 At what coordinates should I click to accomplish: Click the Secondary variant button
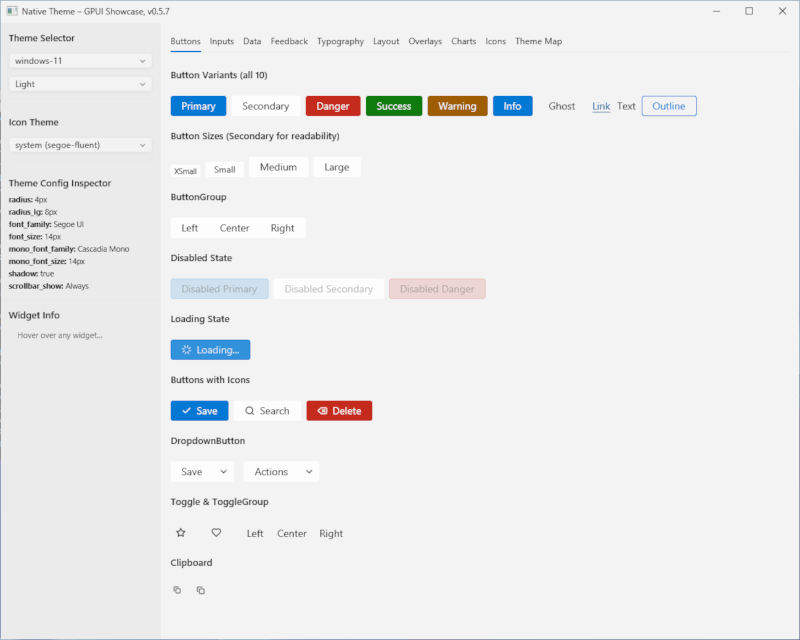coord(265,106)
